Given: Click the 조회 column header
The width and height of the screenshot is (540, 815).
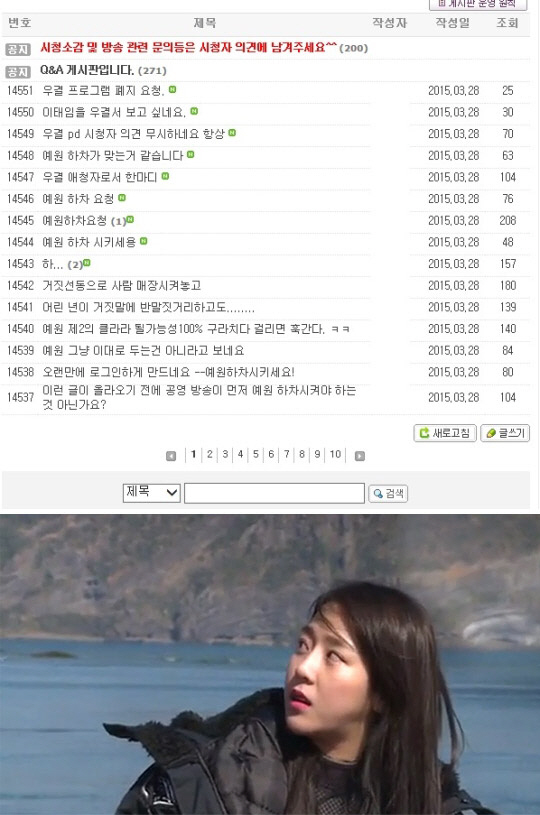Looking at the screenshot, I should click(507, 23).
